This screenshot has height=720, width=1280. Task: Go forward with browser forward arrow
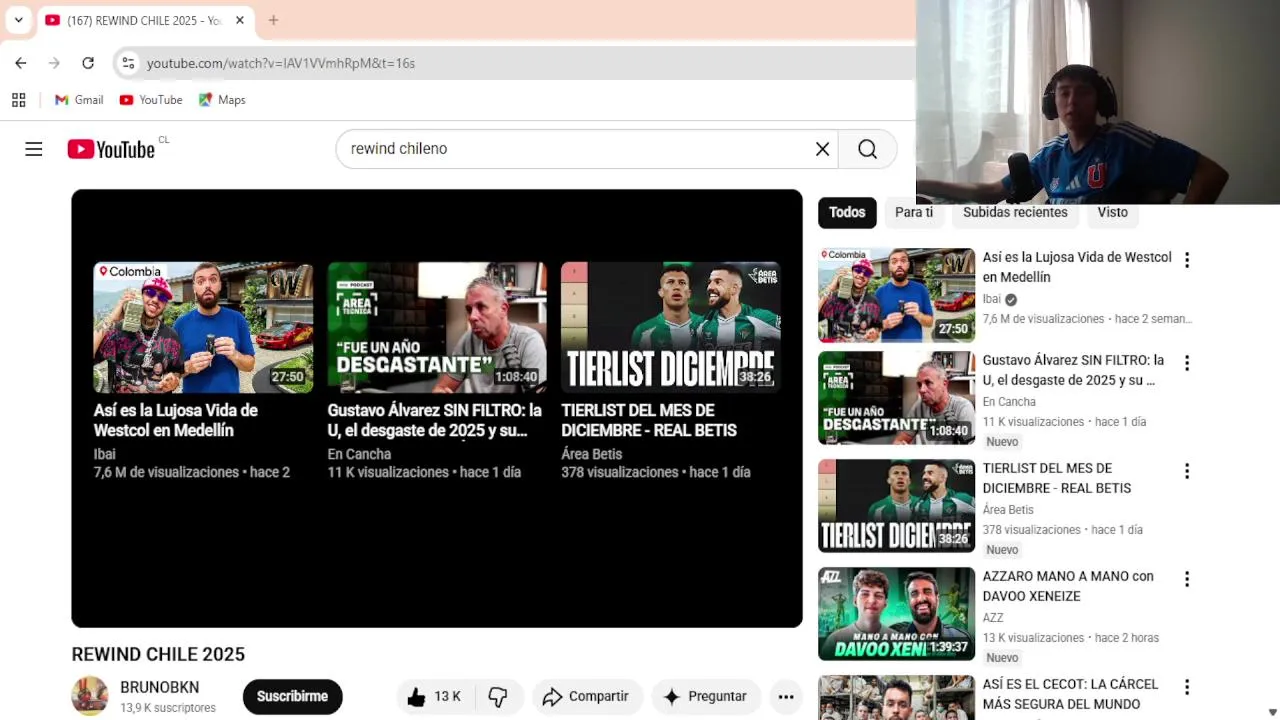[54, 63]
